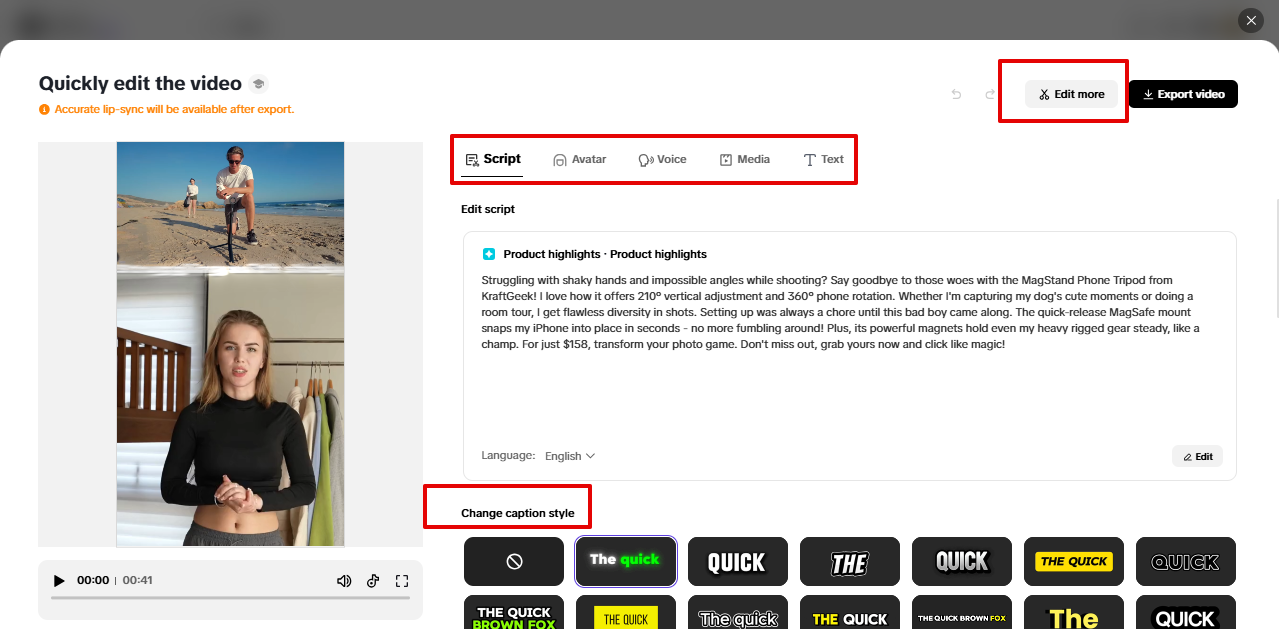Image resolution: width=1279 pixels, height=638 pixels.
Task: Choose the bold white QUICK caption style
Action: [738, 561]
